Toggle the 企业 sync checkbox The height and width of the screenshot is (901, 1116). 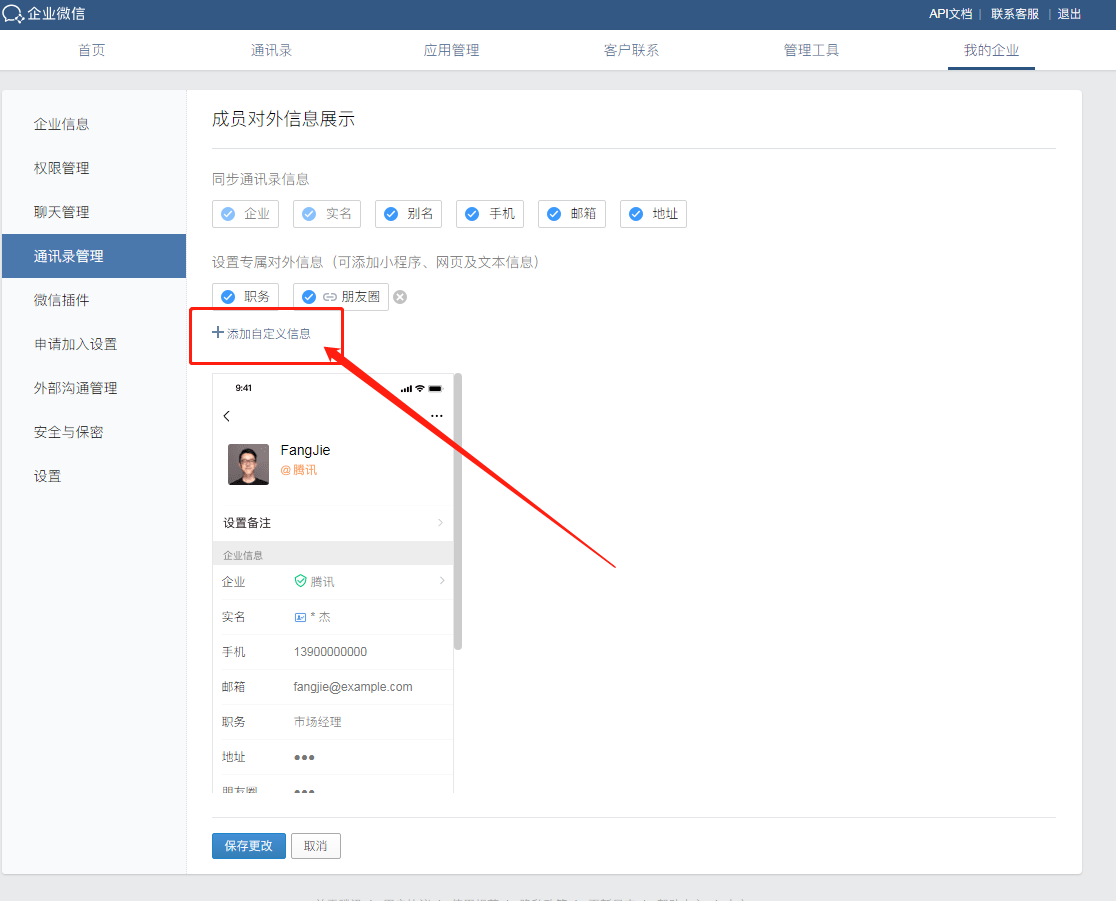point(228,214)
